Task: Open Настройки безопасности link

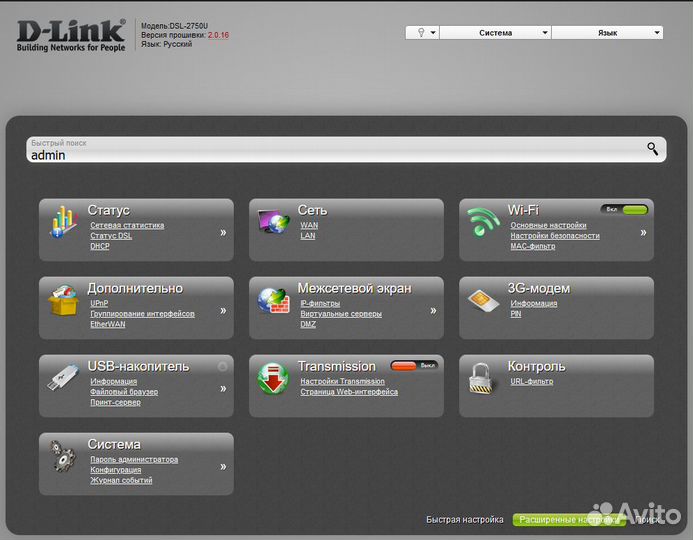Action: [x=555, y=236]
